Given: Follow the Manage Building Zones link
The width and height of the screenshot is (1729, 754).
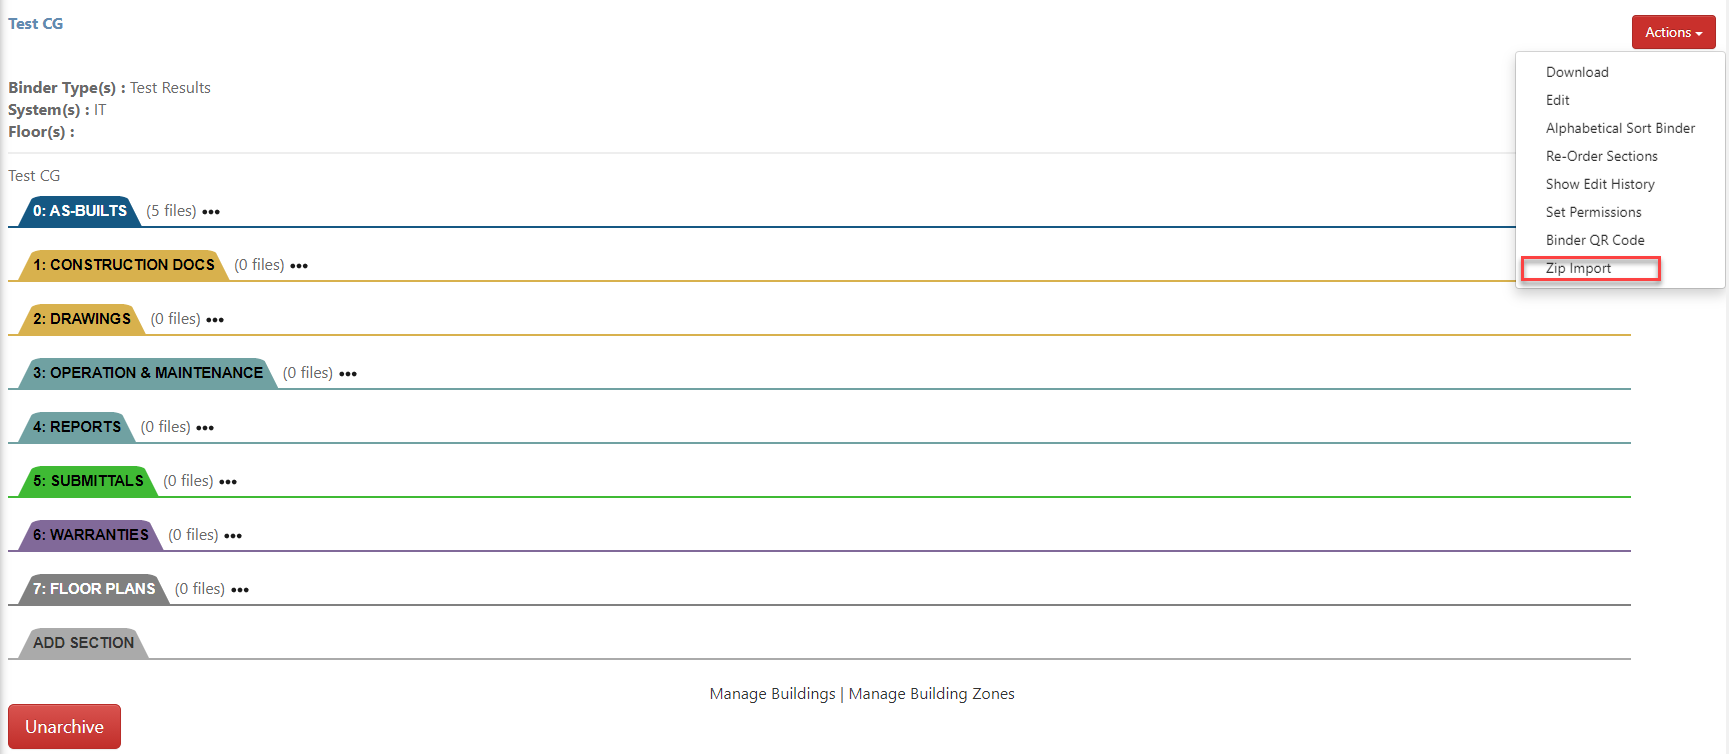Looking at the screenshot, I should click(x=931, y=694).
